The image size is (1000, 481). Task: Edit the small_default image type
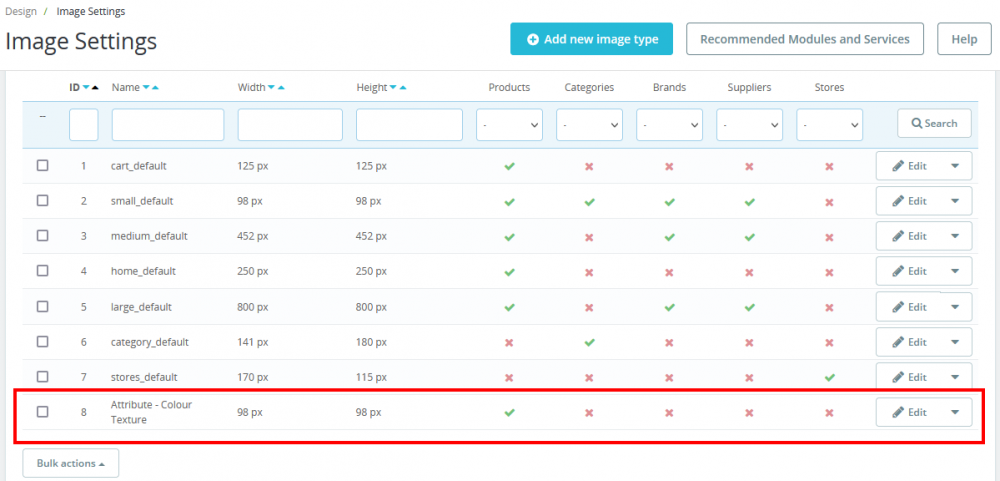coord(909,201)
